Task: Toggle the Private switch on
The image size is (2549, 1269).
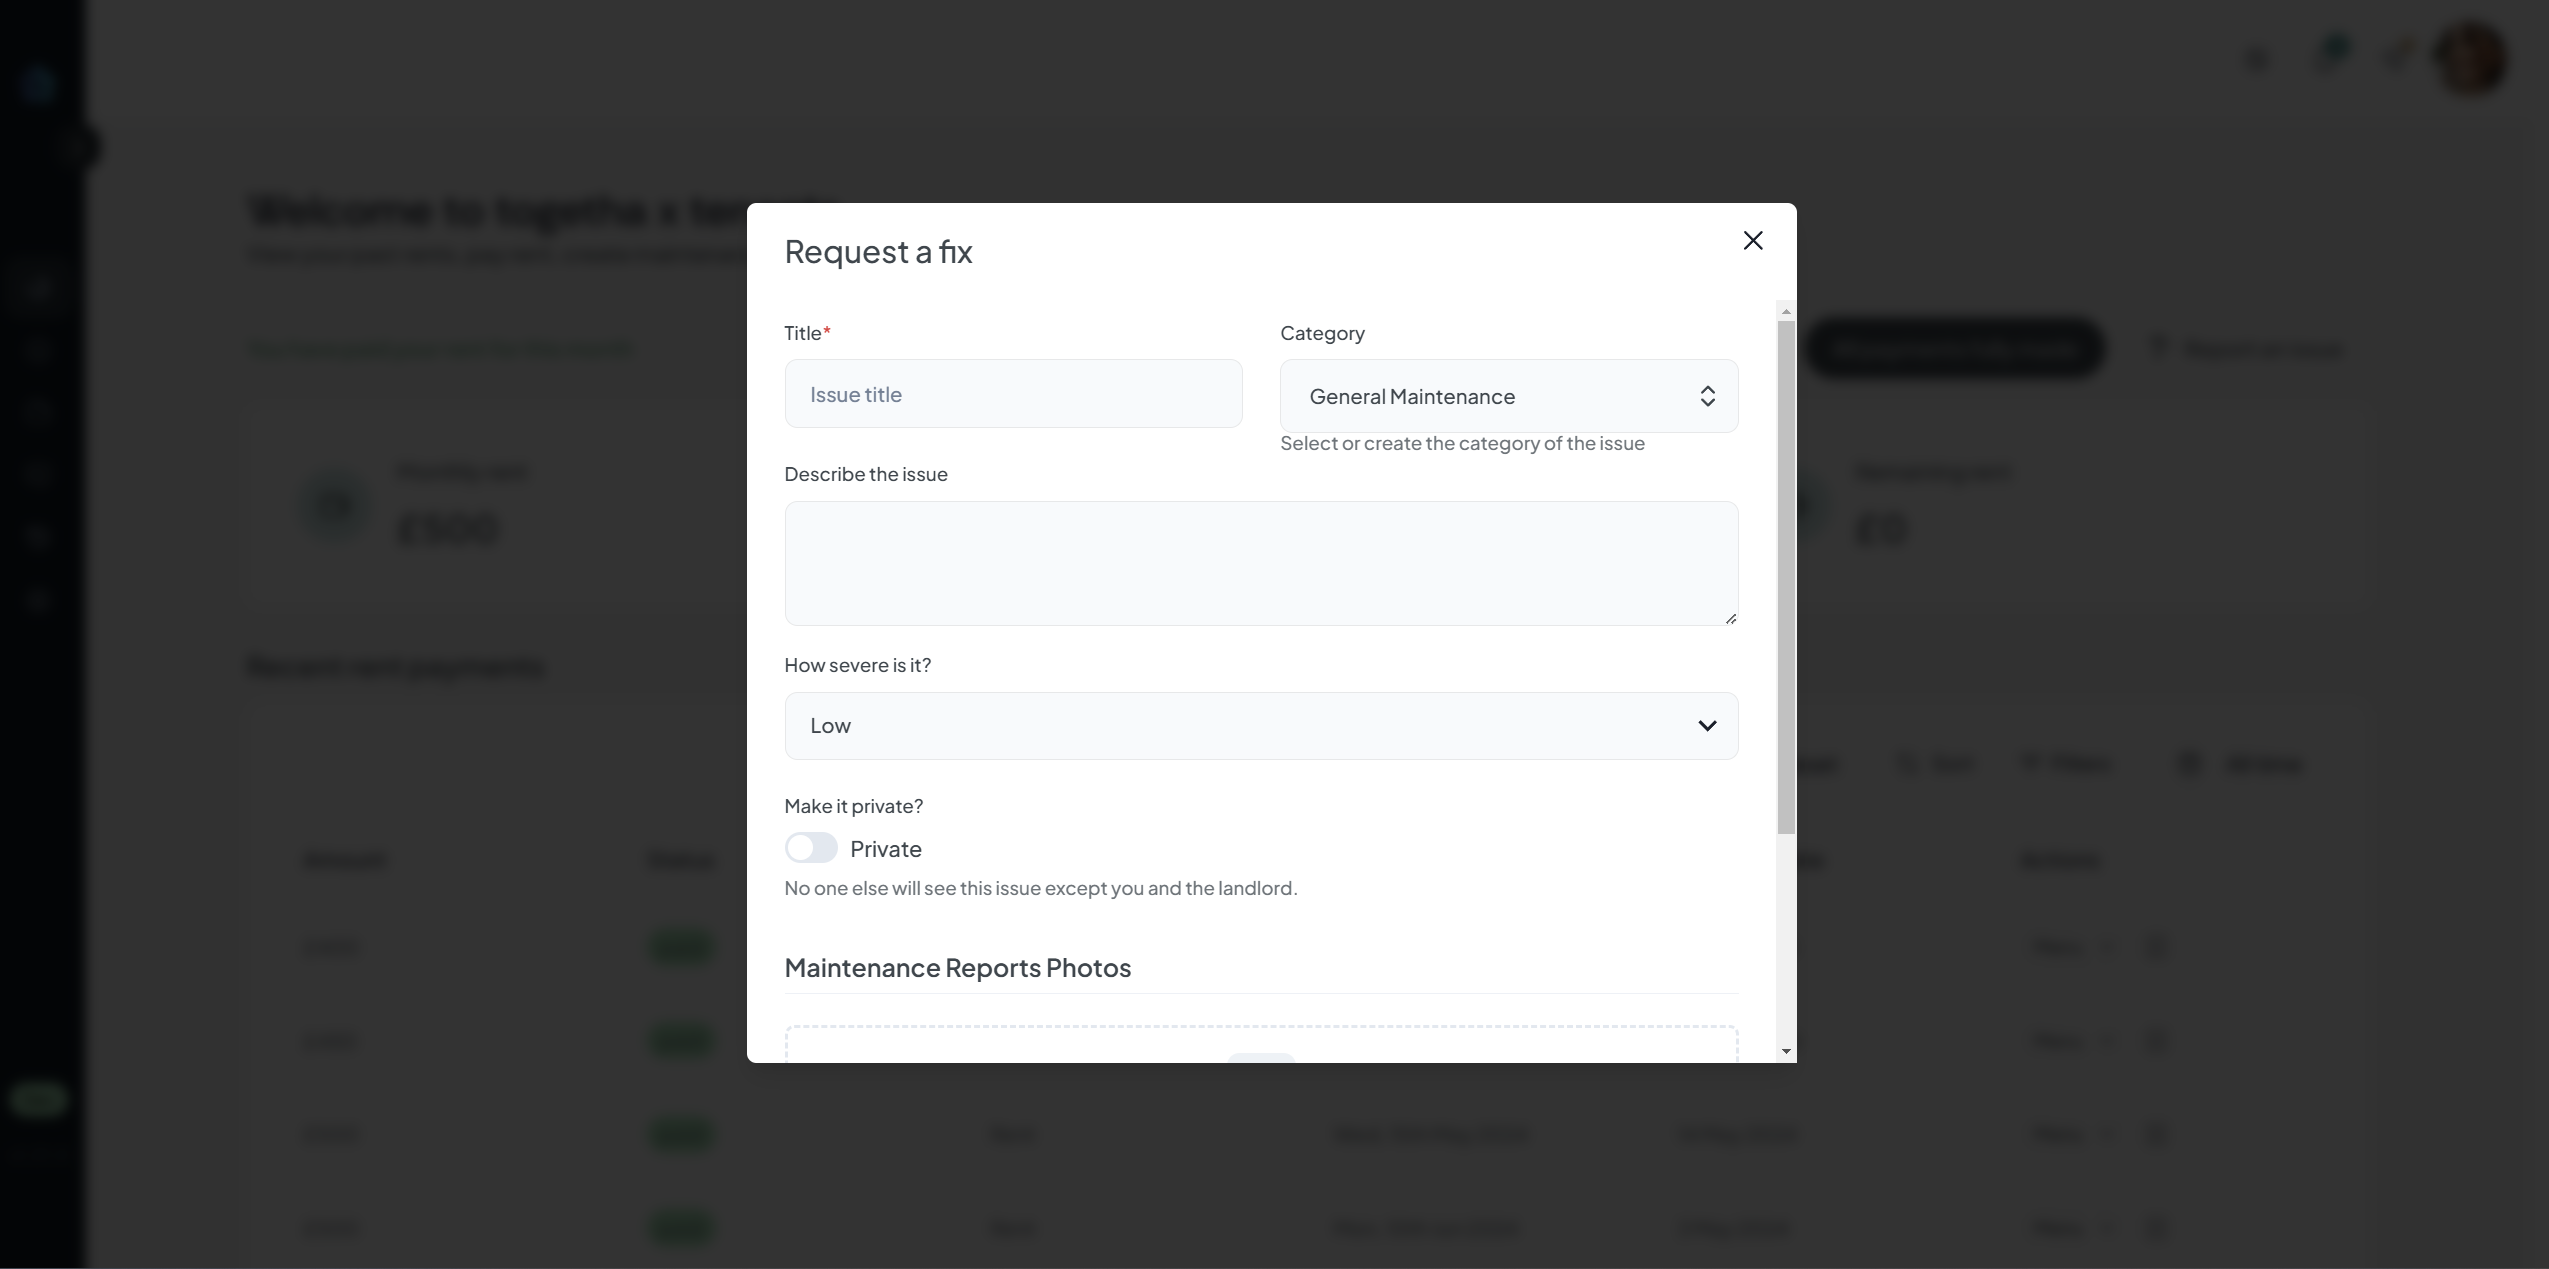Action: (811, 848)
